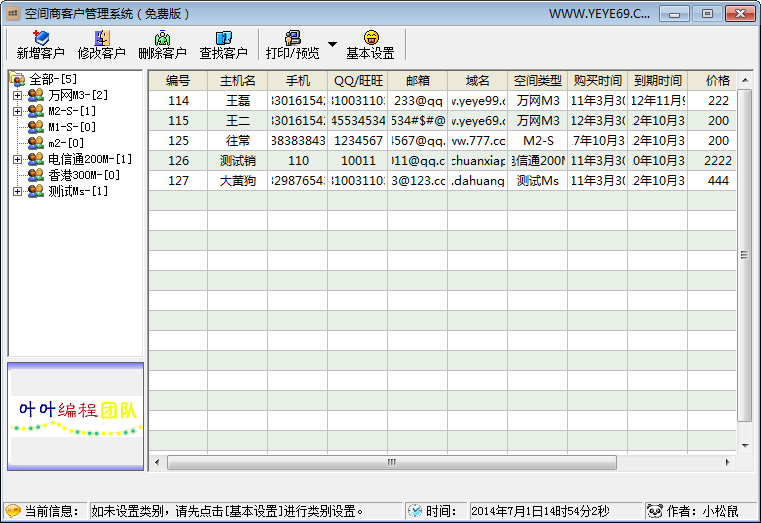Click the 邮箱 column header
Image resolution: width=761 pixels, height=523 pixels.
click(418, 81)
